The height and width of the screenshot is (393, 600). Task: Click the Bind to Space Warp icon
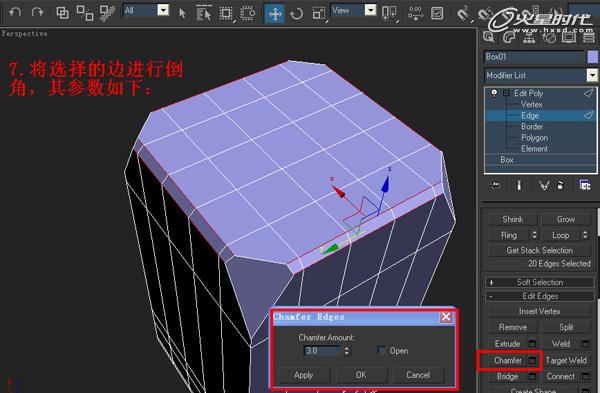(107, 13)
